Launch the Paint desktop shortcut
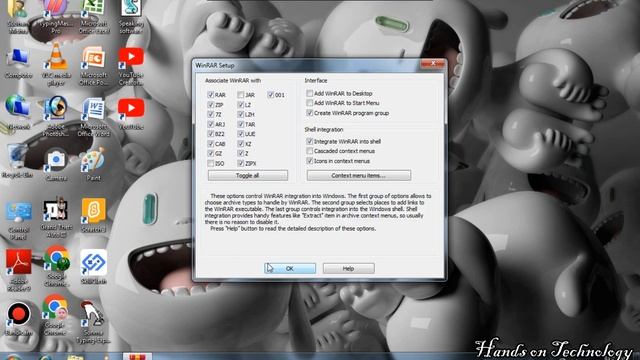640x360 pixels. [93, 165]
